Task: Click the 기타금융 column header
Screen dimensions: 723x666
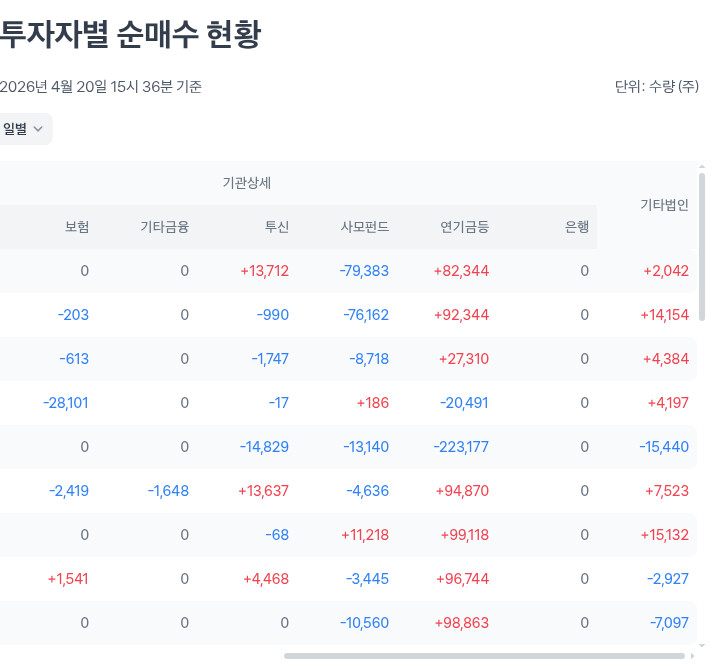Action: point(164,227)
